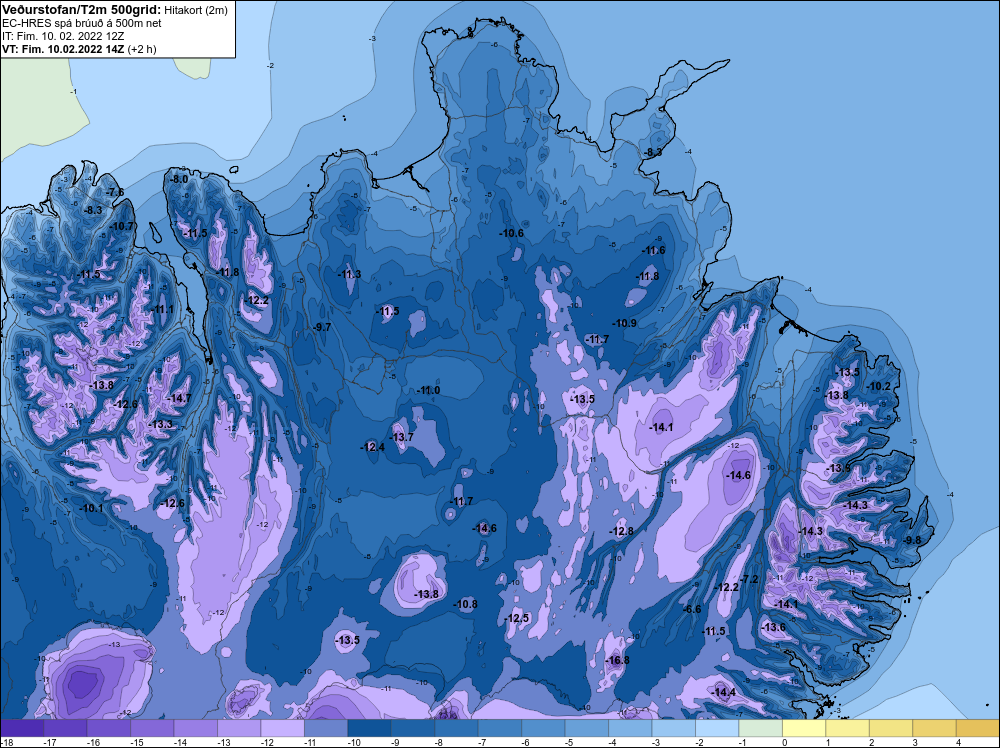1000x748 pixels.
Task: Click the -7.2 temperature value
Action: click(x=749, y=579)
